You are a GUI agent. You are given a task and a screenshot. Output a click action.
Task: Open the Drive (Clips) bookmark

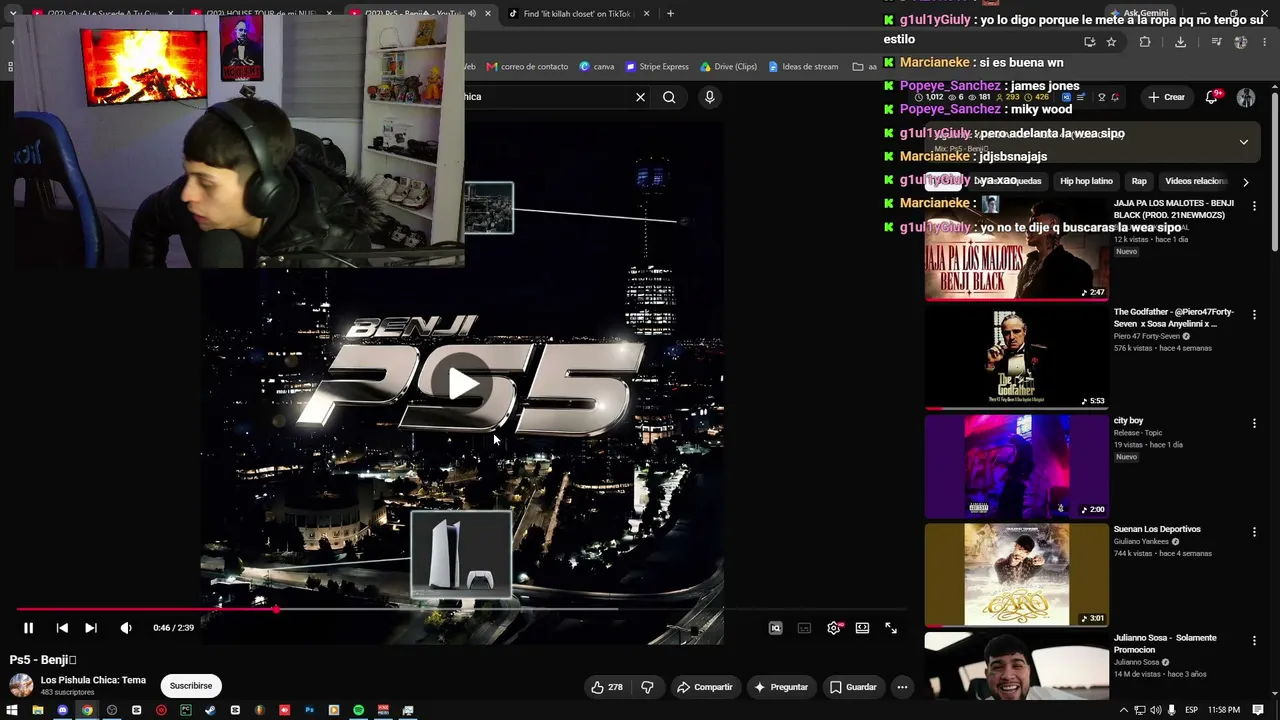[728, 67]
